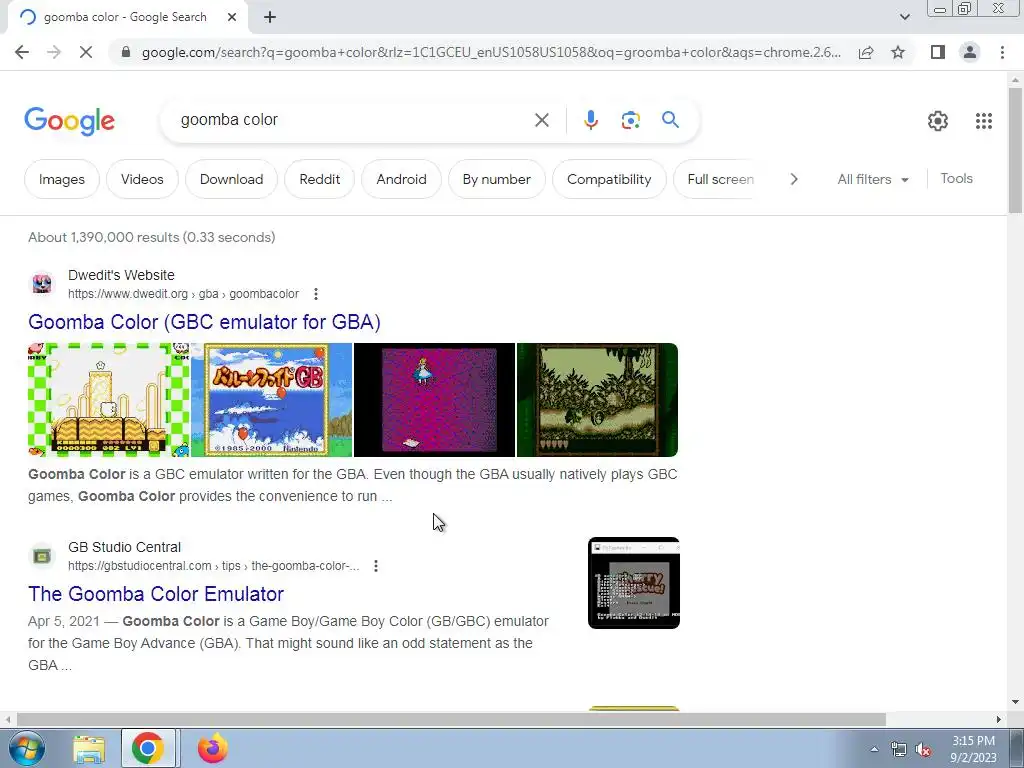
Task: Click the GB Studio Central site name
Action: [124, 547]
